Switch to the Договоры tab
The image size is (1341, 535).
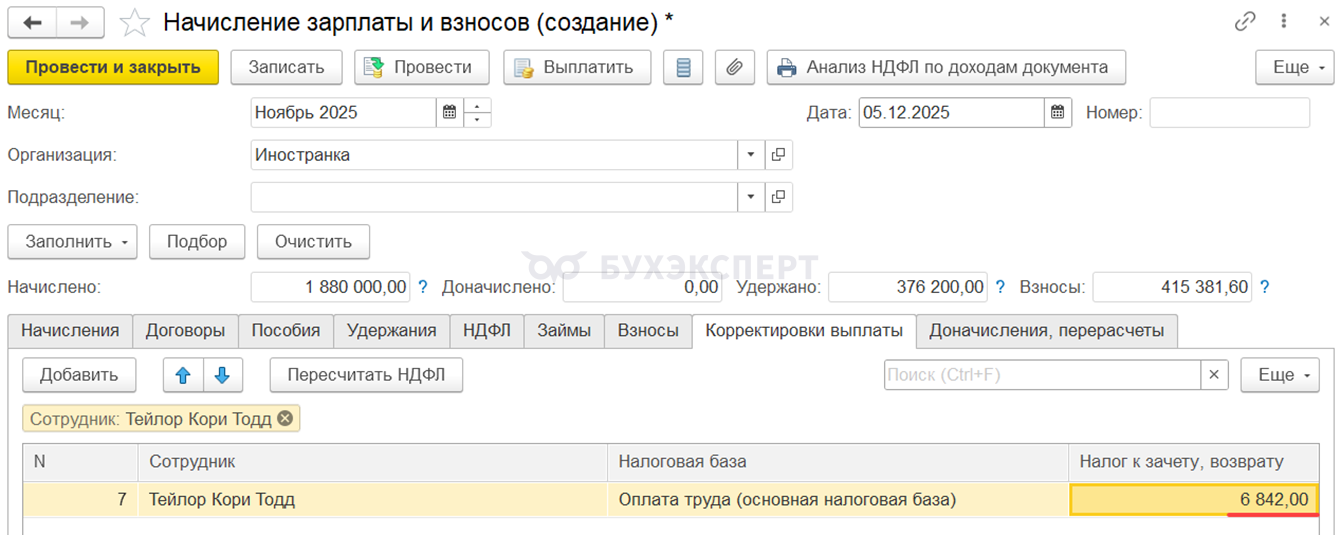185,331
